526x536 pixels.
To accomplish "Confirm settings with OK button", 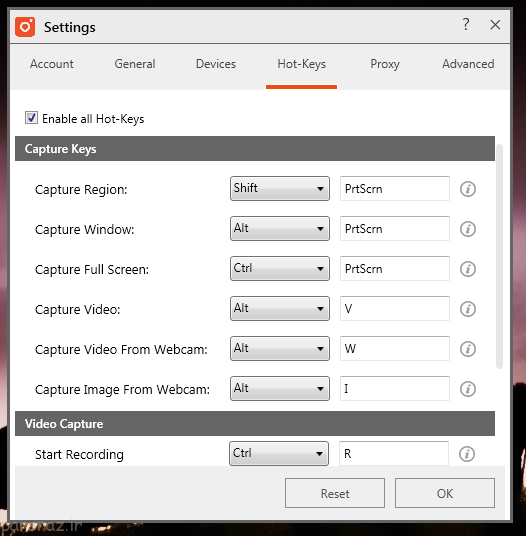I will click(445, 493).
